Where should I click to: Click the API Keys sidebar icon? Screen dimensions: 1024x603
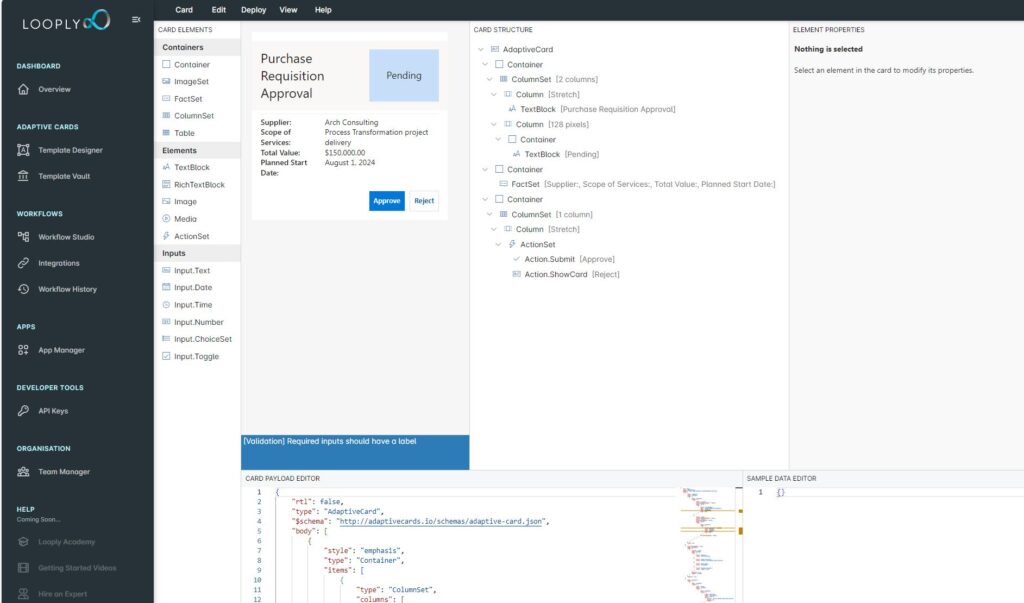pos(21,409)
